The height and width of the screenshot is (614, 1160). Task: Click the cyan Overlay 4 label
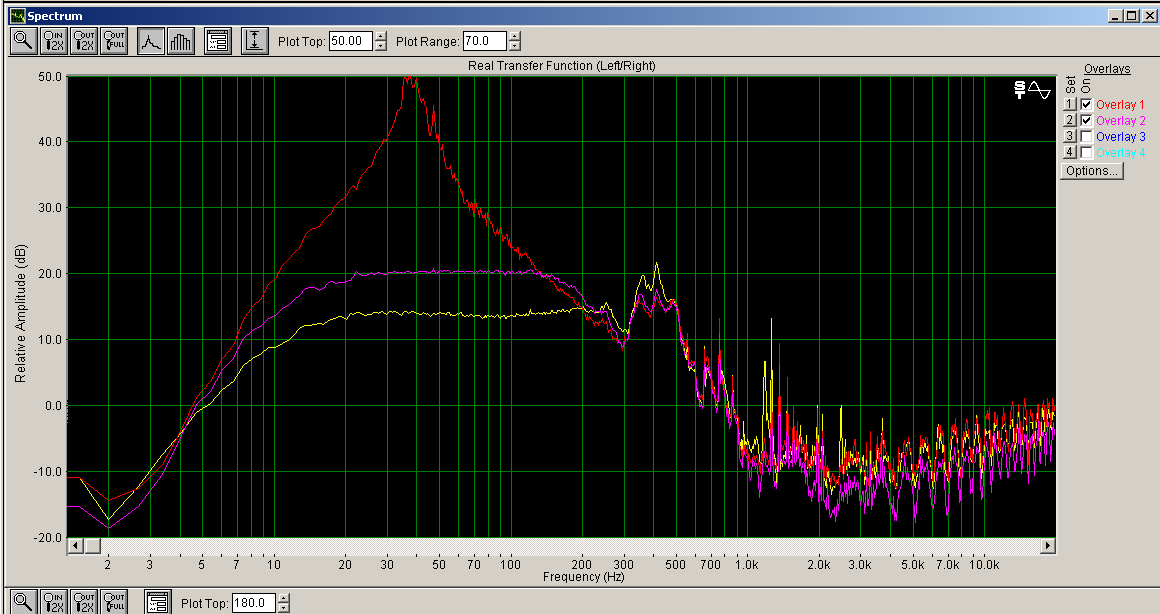[x=1120, y=152]
